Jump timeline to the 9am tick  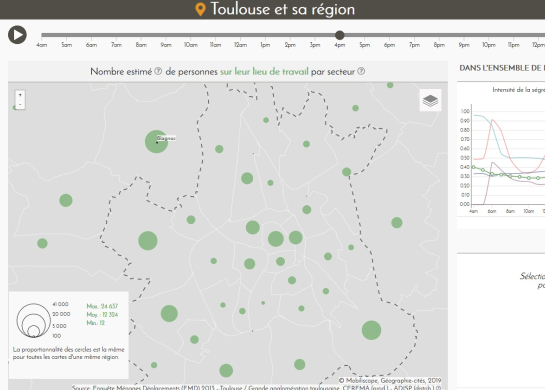point(166,45)
